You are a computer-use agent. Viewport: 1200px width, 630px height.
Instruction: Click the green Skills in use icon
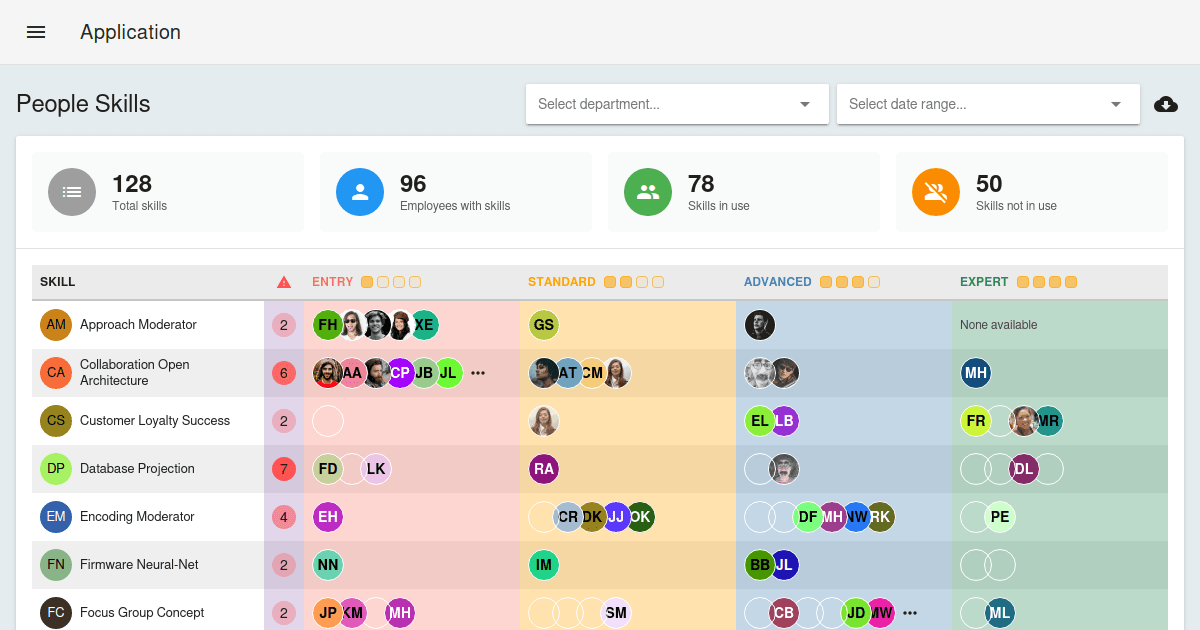pos(647,192)
